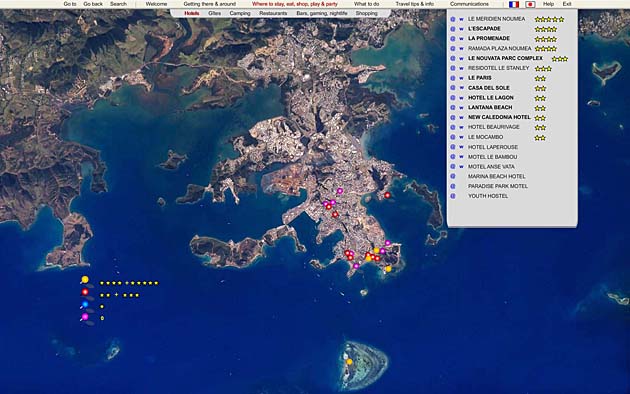Screen dimensions: 630x394
Task: Click the w website icon for Le Meridien Noumea
Action: (x=461, y=19)
